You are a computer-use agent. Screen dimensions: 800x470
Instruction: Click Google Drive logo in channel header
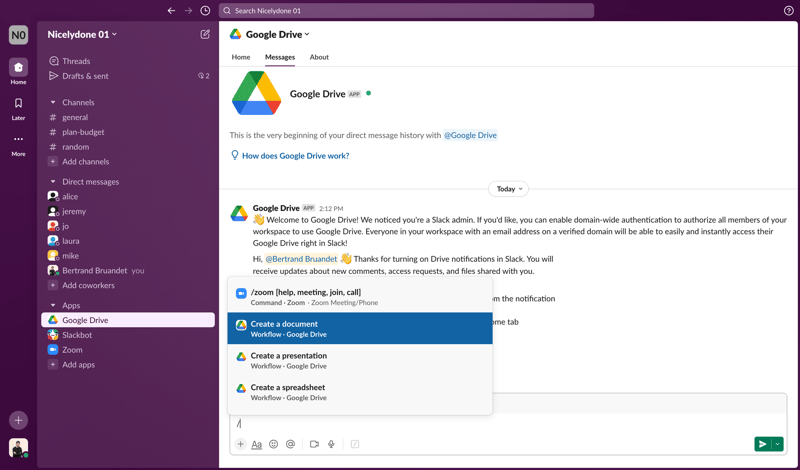point(235,34)
